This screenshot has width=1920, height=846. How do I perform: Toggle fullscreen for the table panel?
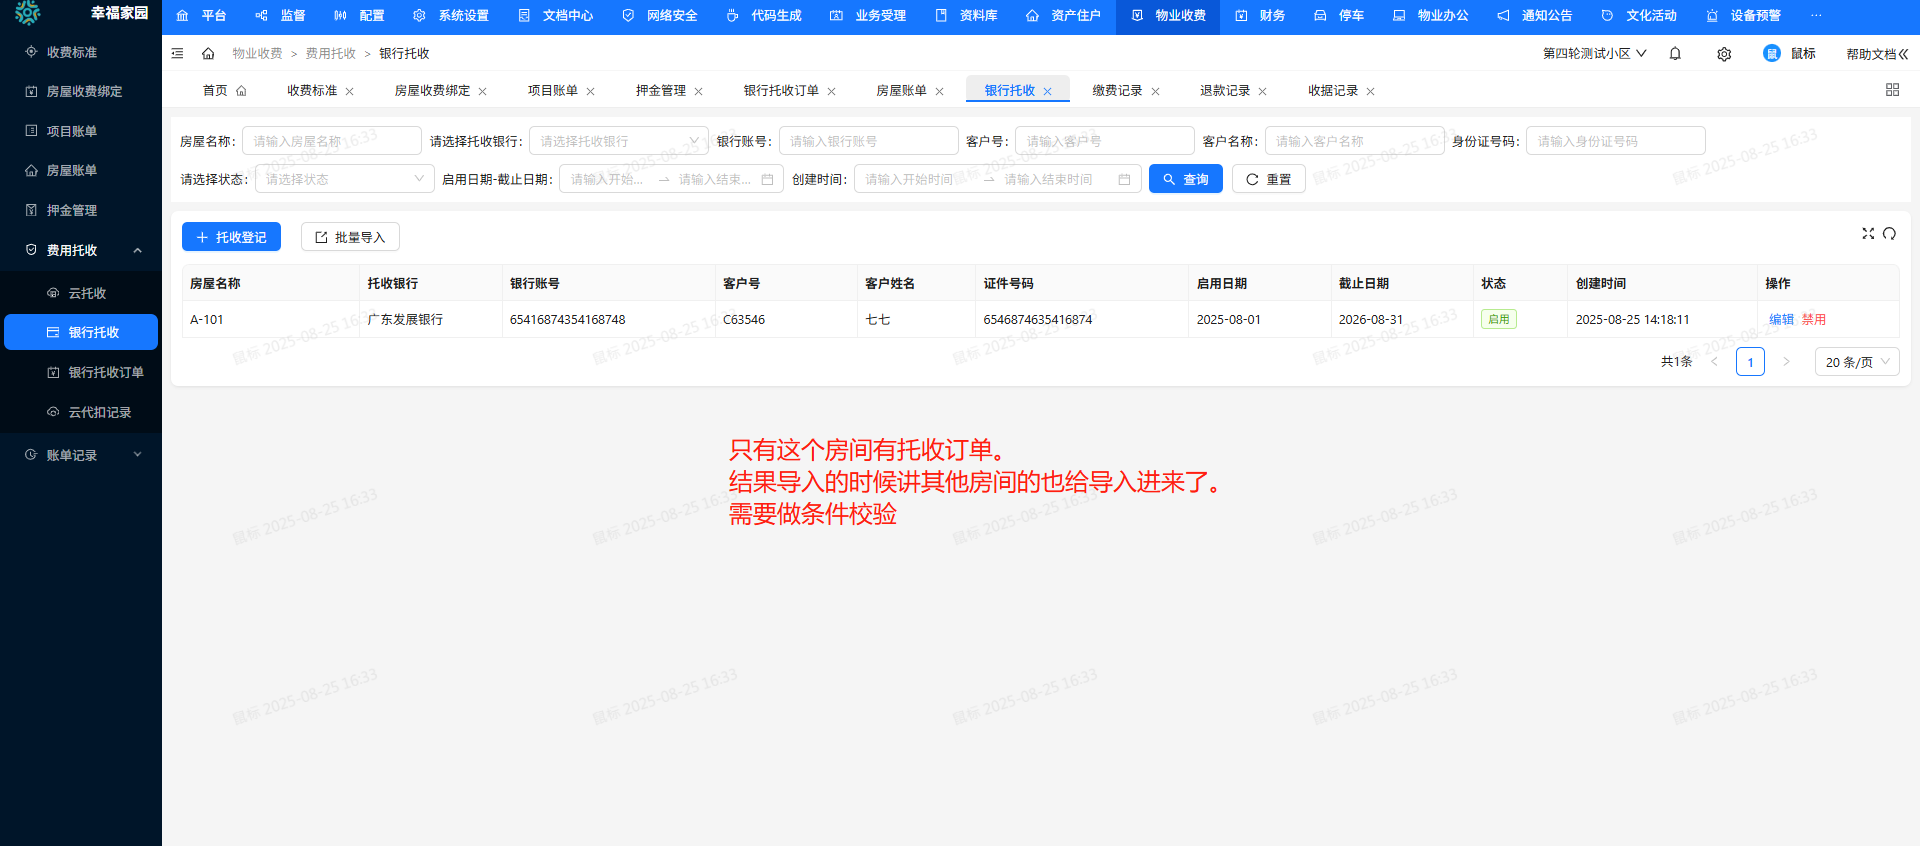click(x=1867, y=233)
